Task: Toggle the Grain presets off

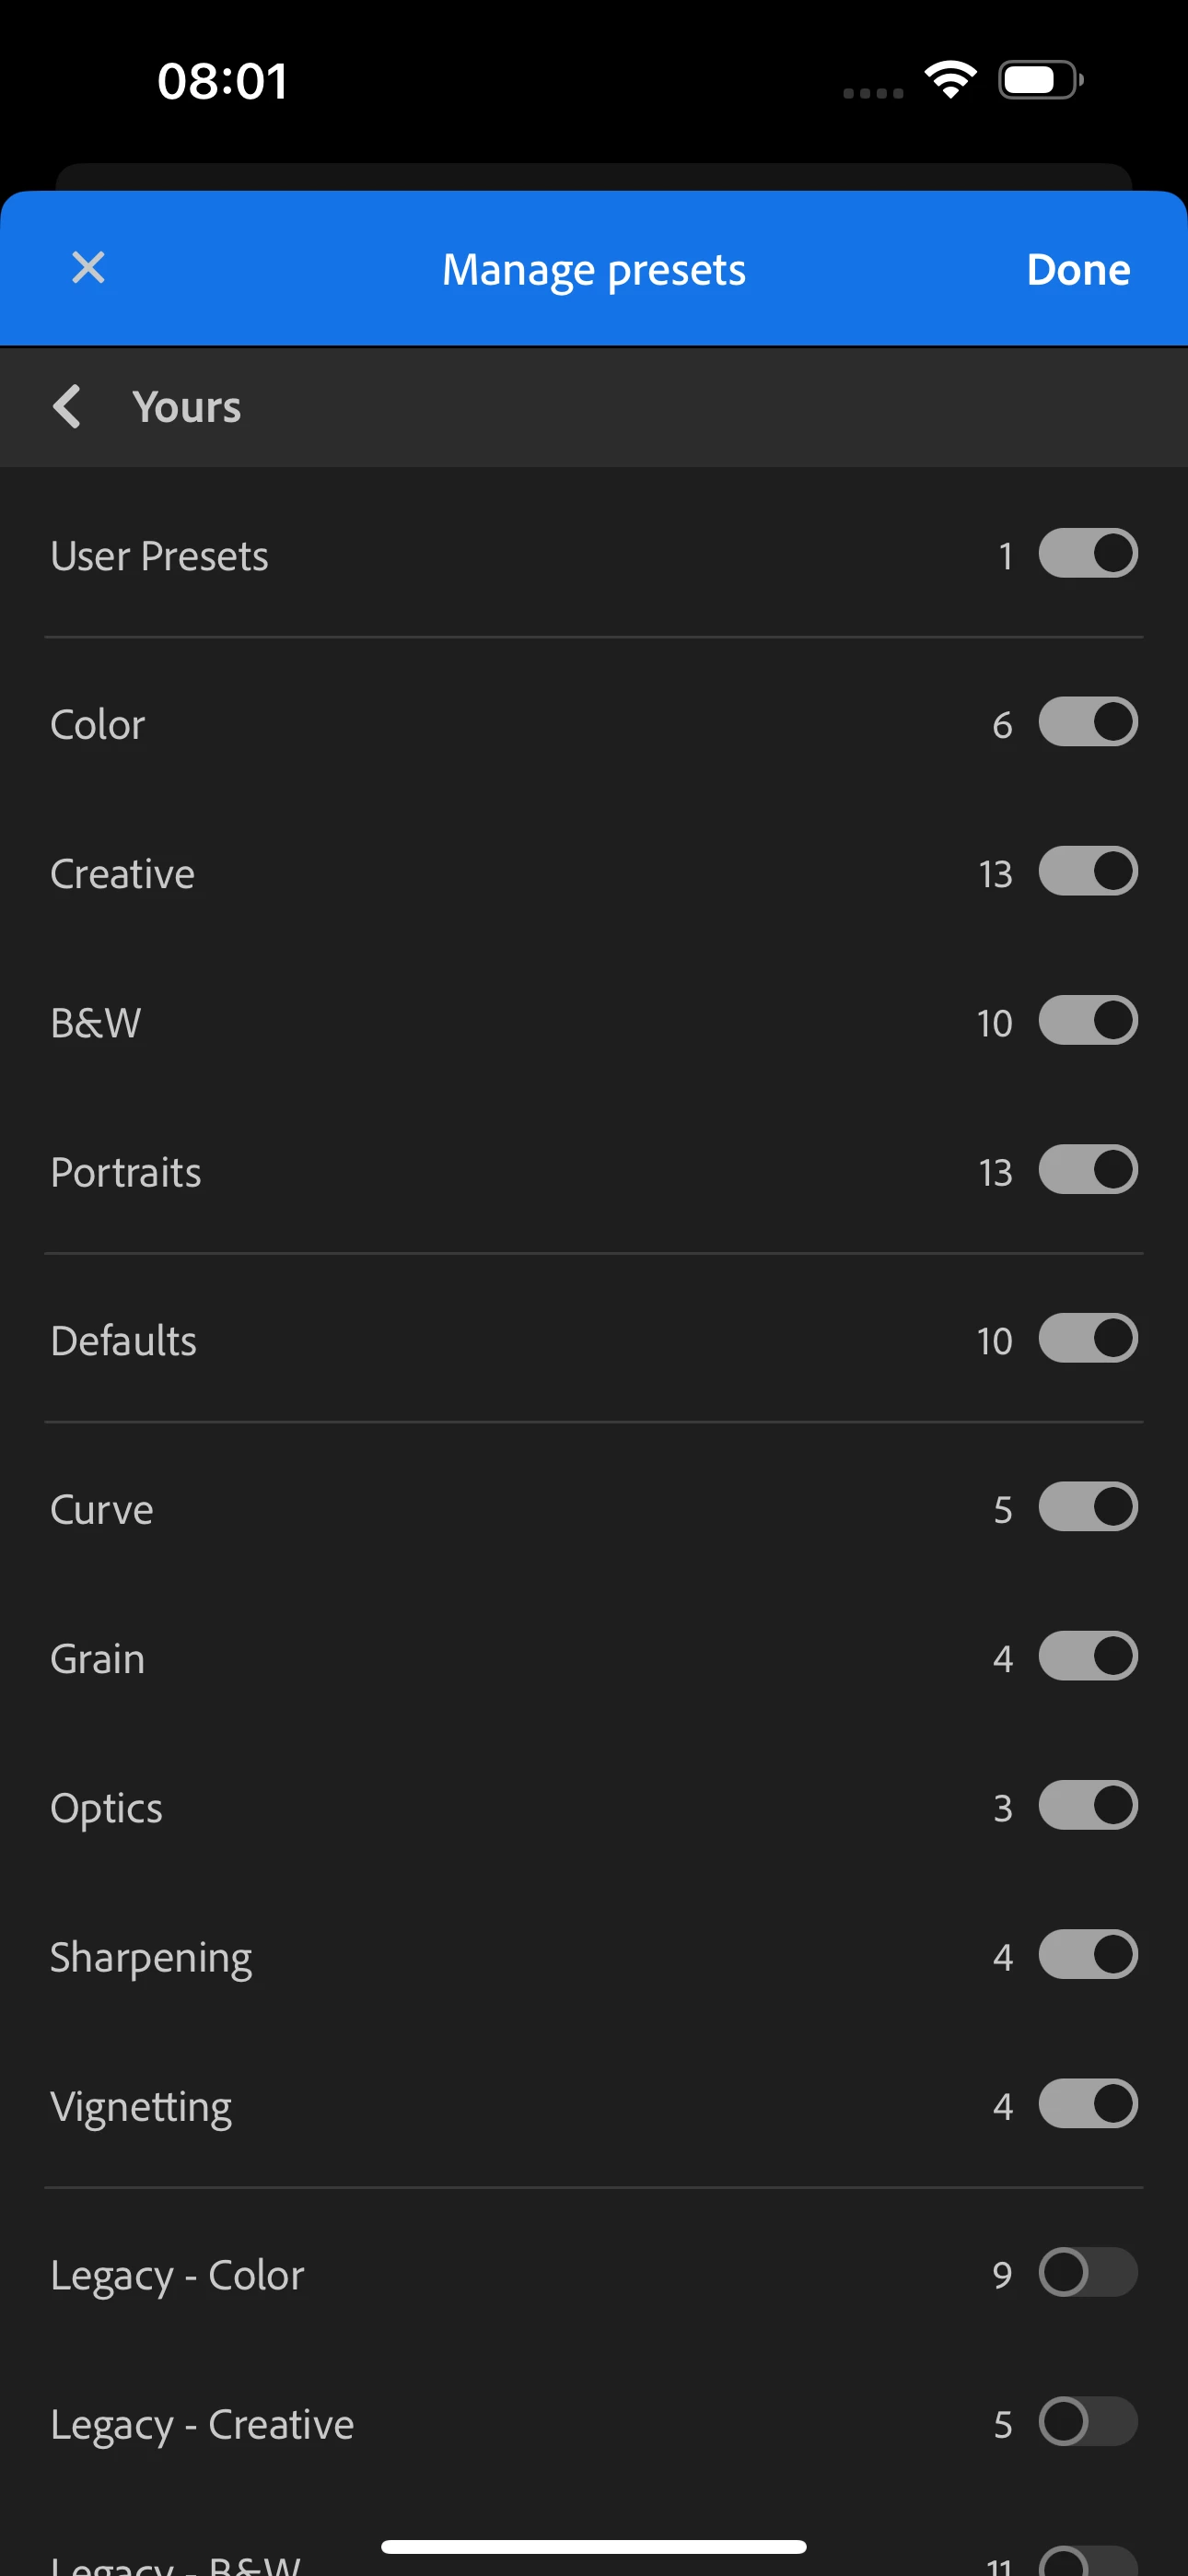Action: click(1087, 1657)
